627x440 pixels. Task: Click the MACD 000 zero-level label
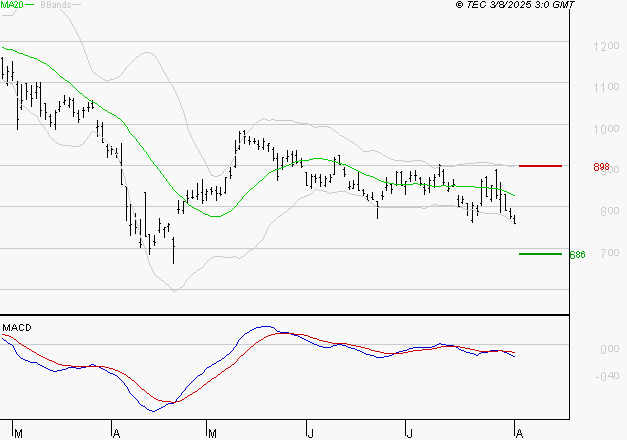click(610, 349)
